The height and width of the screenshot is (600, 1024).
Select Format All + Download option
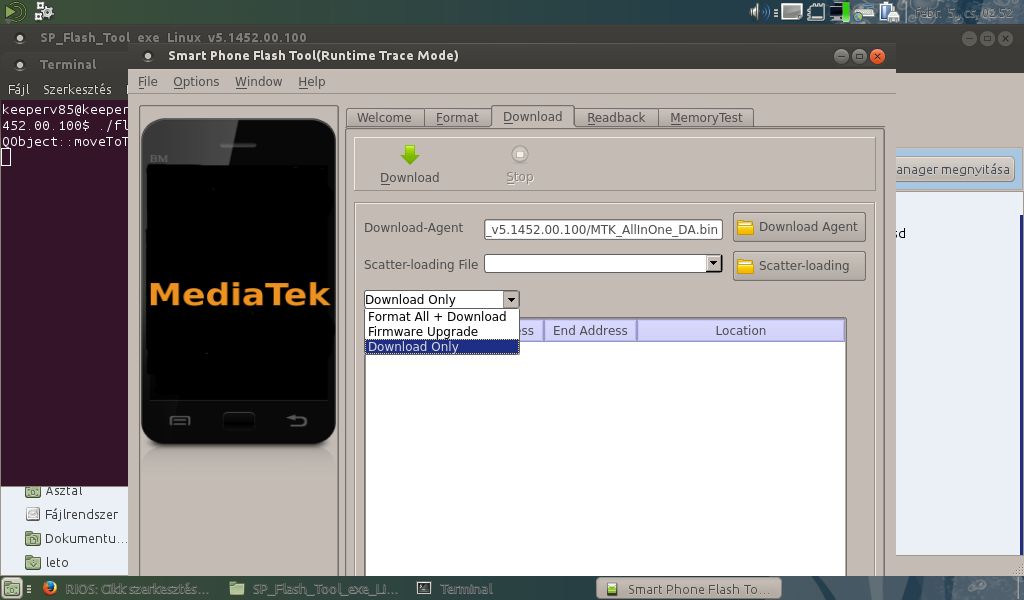coord(441,317)
